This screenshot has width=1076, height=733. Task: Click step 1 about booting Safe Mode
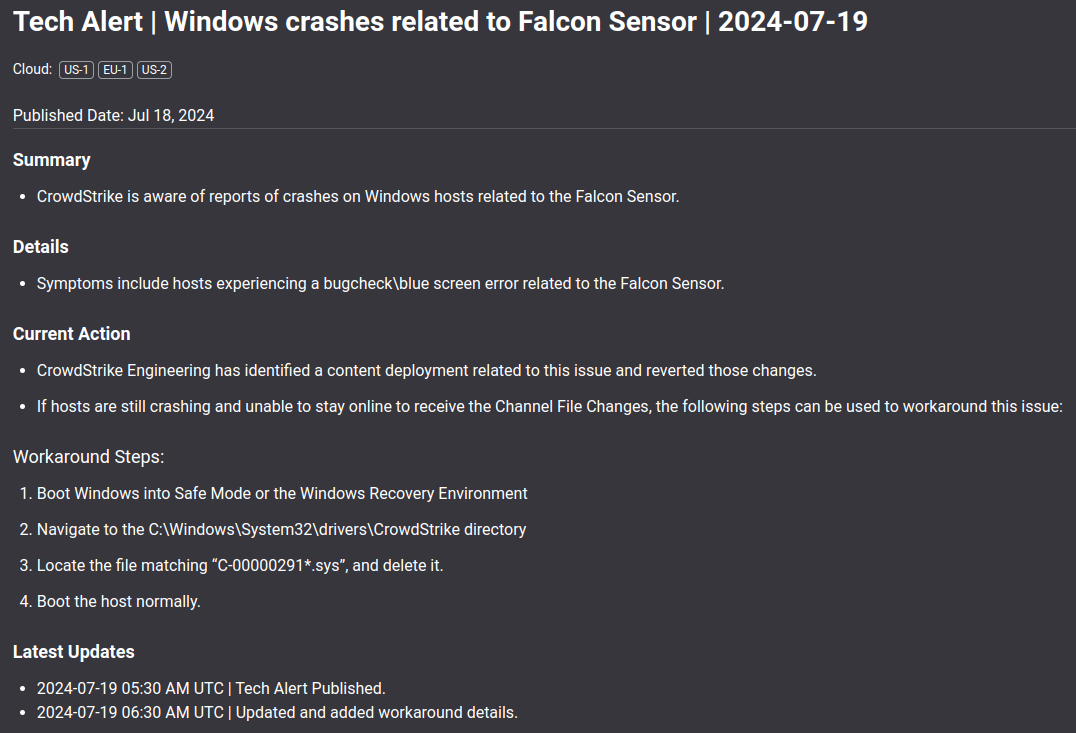[282, 494]
